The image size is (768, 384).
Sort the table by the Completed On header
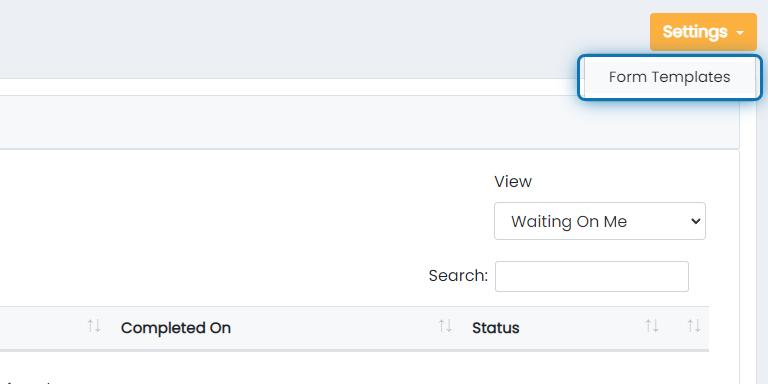(176, 328)
